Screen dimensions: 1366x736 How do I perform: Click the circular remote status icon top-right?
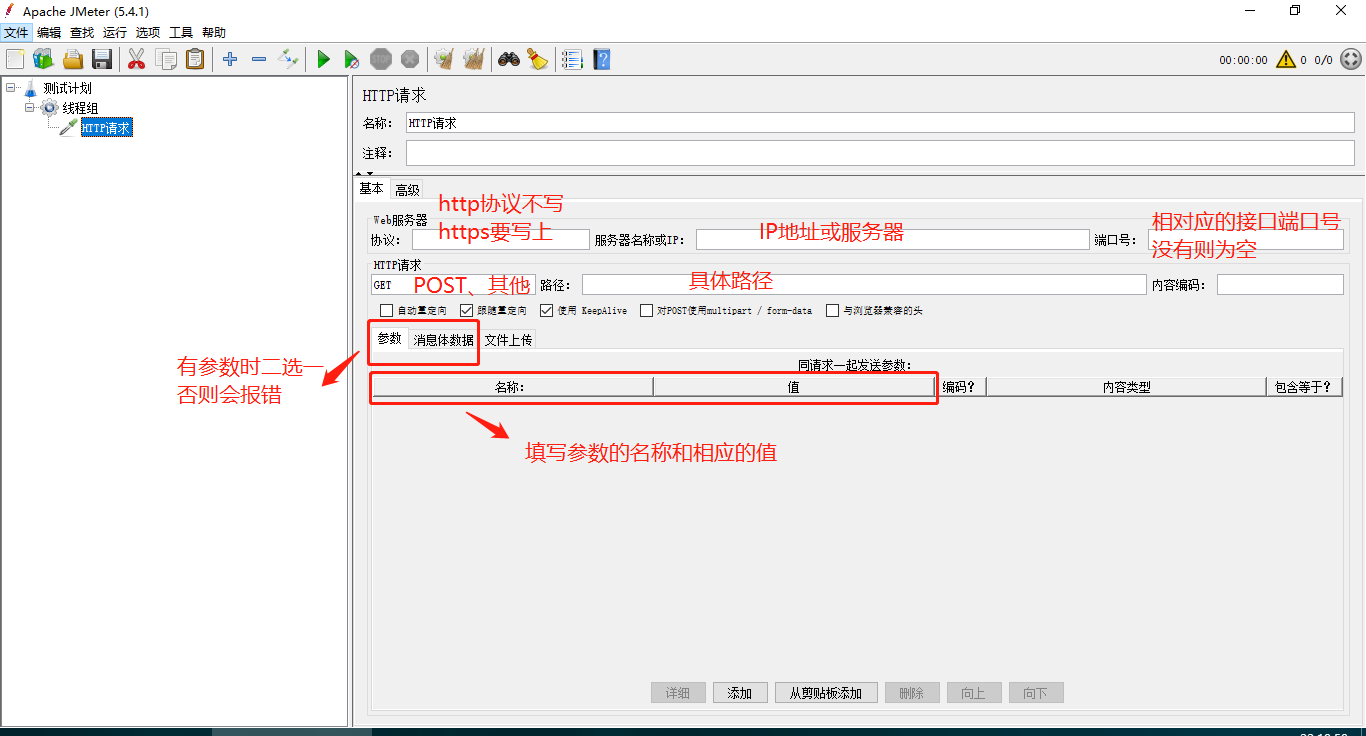pos(1350,59)
